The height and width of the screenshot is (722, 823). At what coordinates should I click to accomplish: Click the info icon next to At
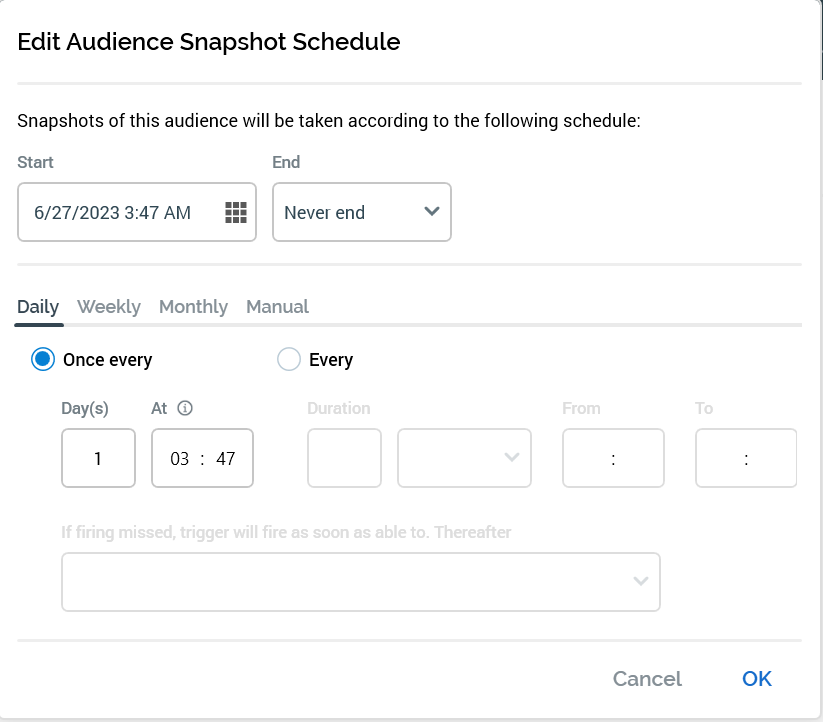[184, 408]
